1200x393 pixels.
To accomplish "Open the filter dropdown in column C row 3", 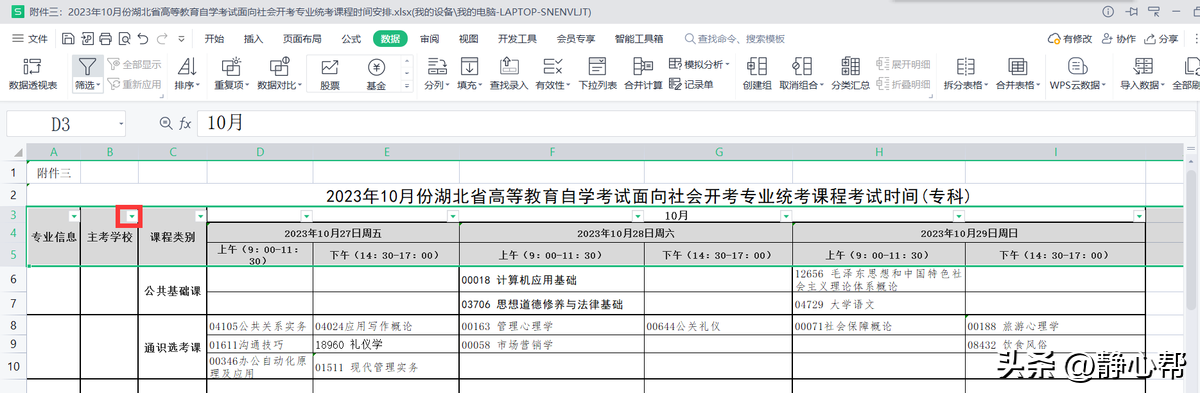I will tap(200, 216).
